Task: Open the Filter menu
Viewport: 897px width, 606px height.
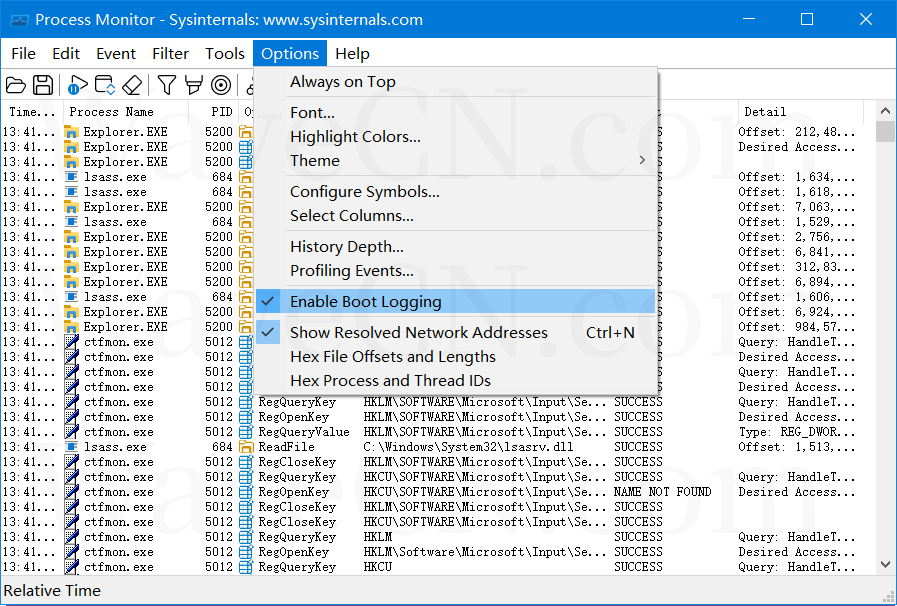Action: (x=170, y=54)
